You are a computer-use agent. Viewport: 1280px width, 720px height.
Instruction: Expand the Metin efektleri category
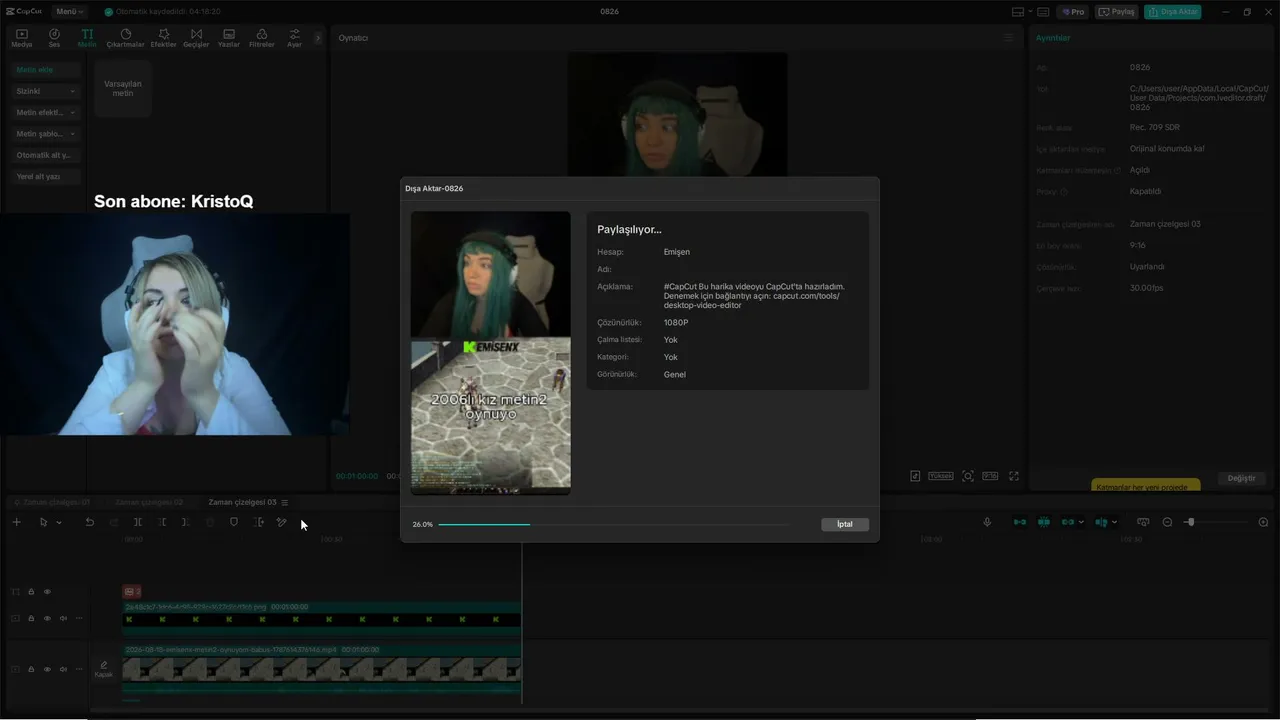point(45,113)
